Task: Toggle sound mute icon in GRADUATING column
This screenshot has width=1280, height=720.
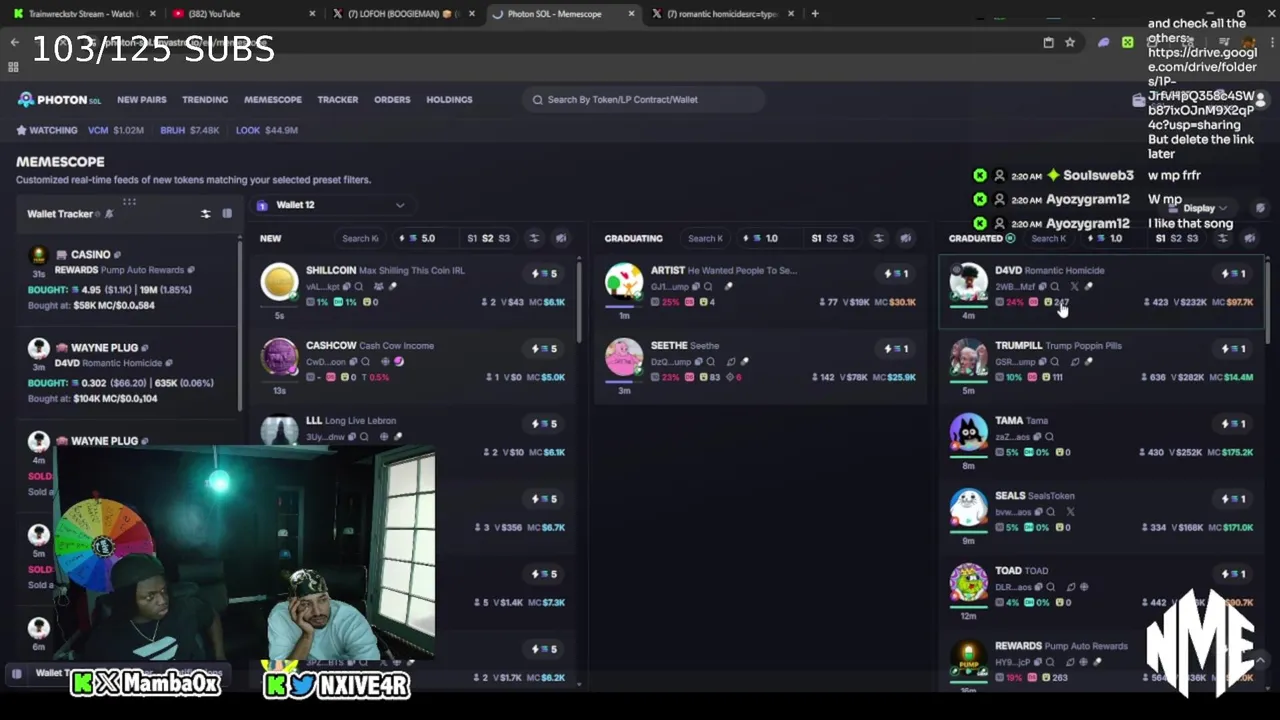Action: [x=905, y=239]
